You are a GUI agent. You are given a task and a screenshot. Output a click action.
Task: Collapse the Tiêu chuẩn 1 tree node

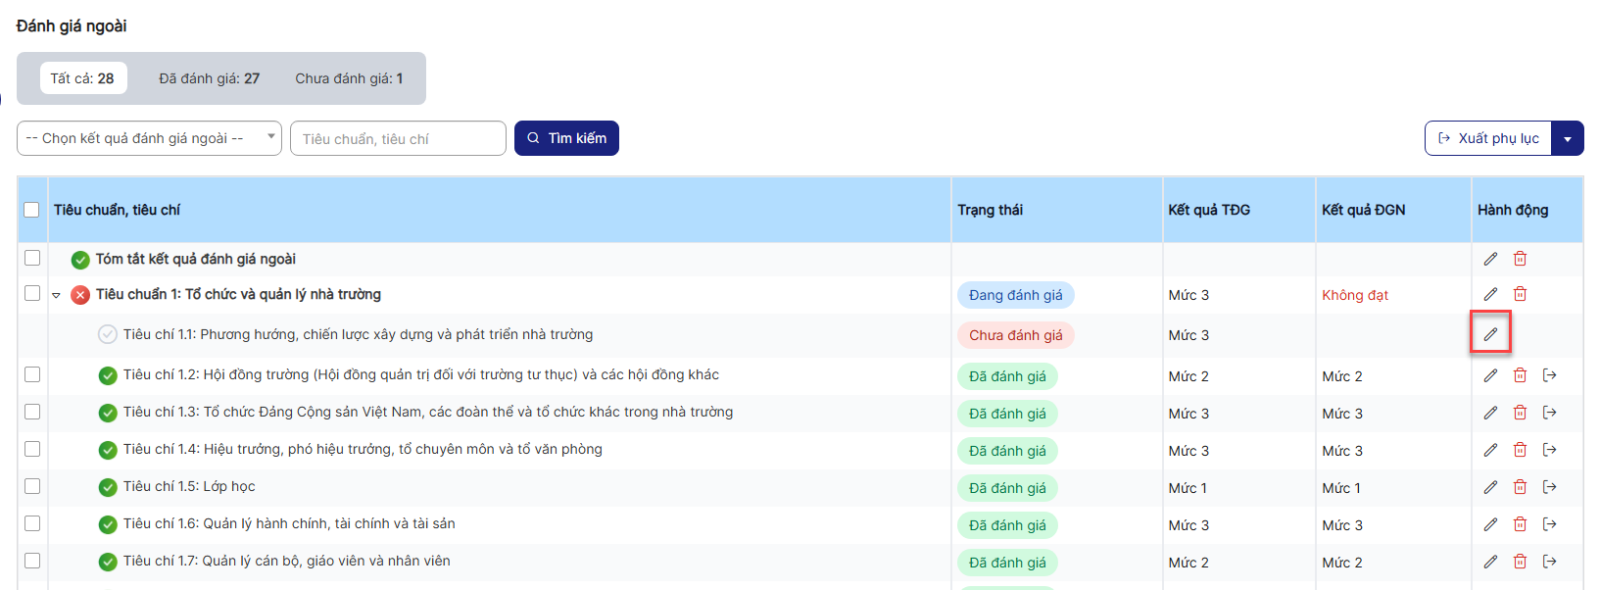tap(56, 295)
